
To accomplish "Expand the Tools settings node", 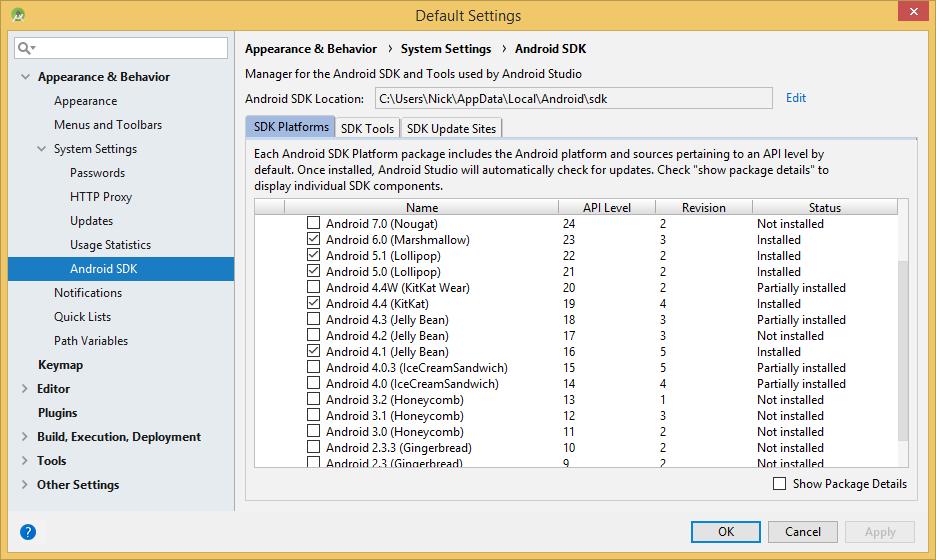I will pos(24,460).
